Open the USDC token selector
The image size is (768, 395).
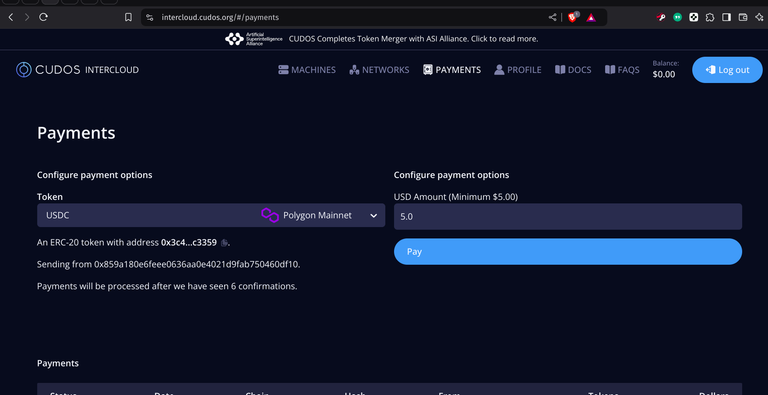pos(211,215)
